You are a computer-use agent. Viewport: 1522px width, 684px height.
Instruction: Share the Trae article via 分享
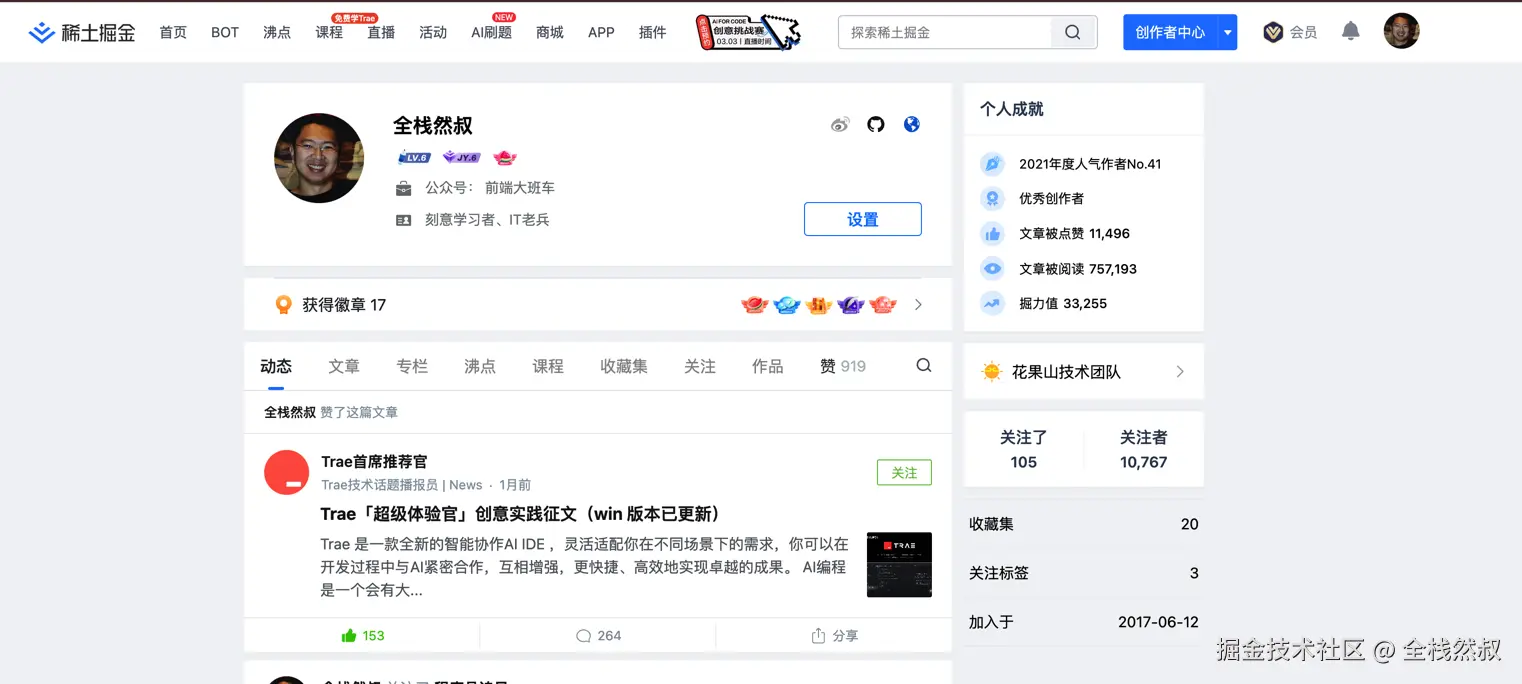(834, 636)
